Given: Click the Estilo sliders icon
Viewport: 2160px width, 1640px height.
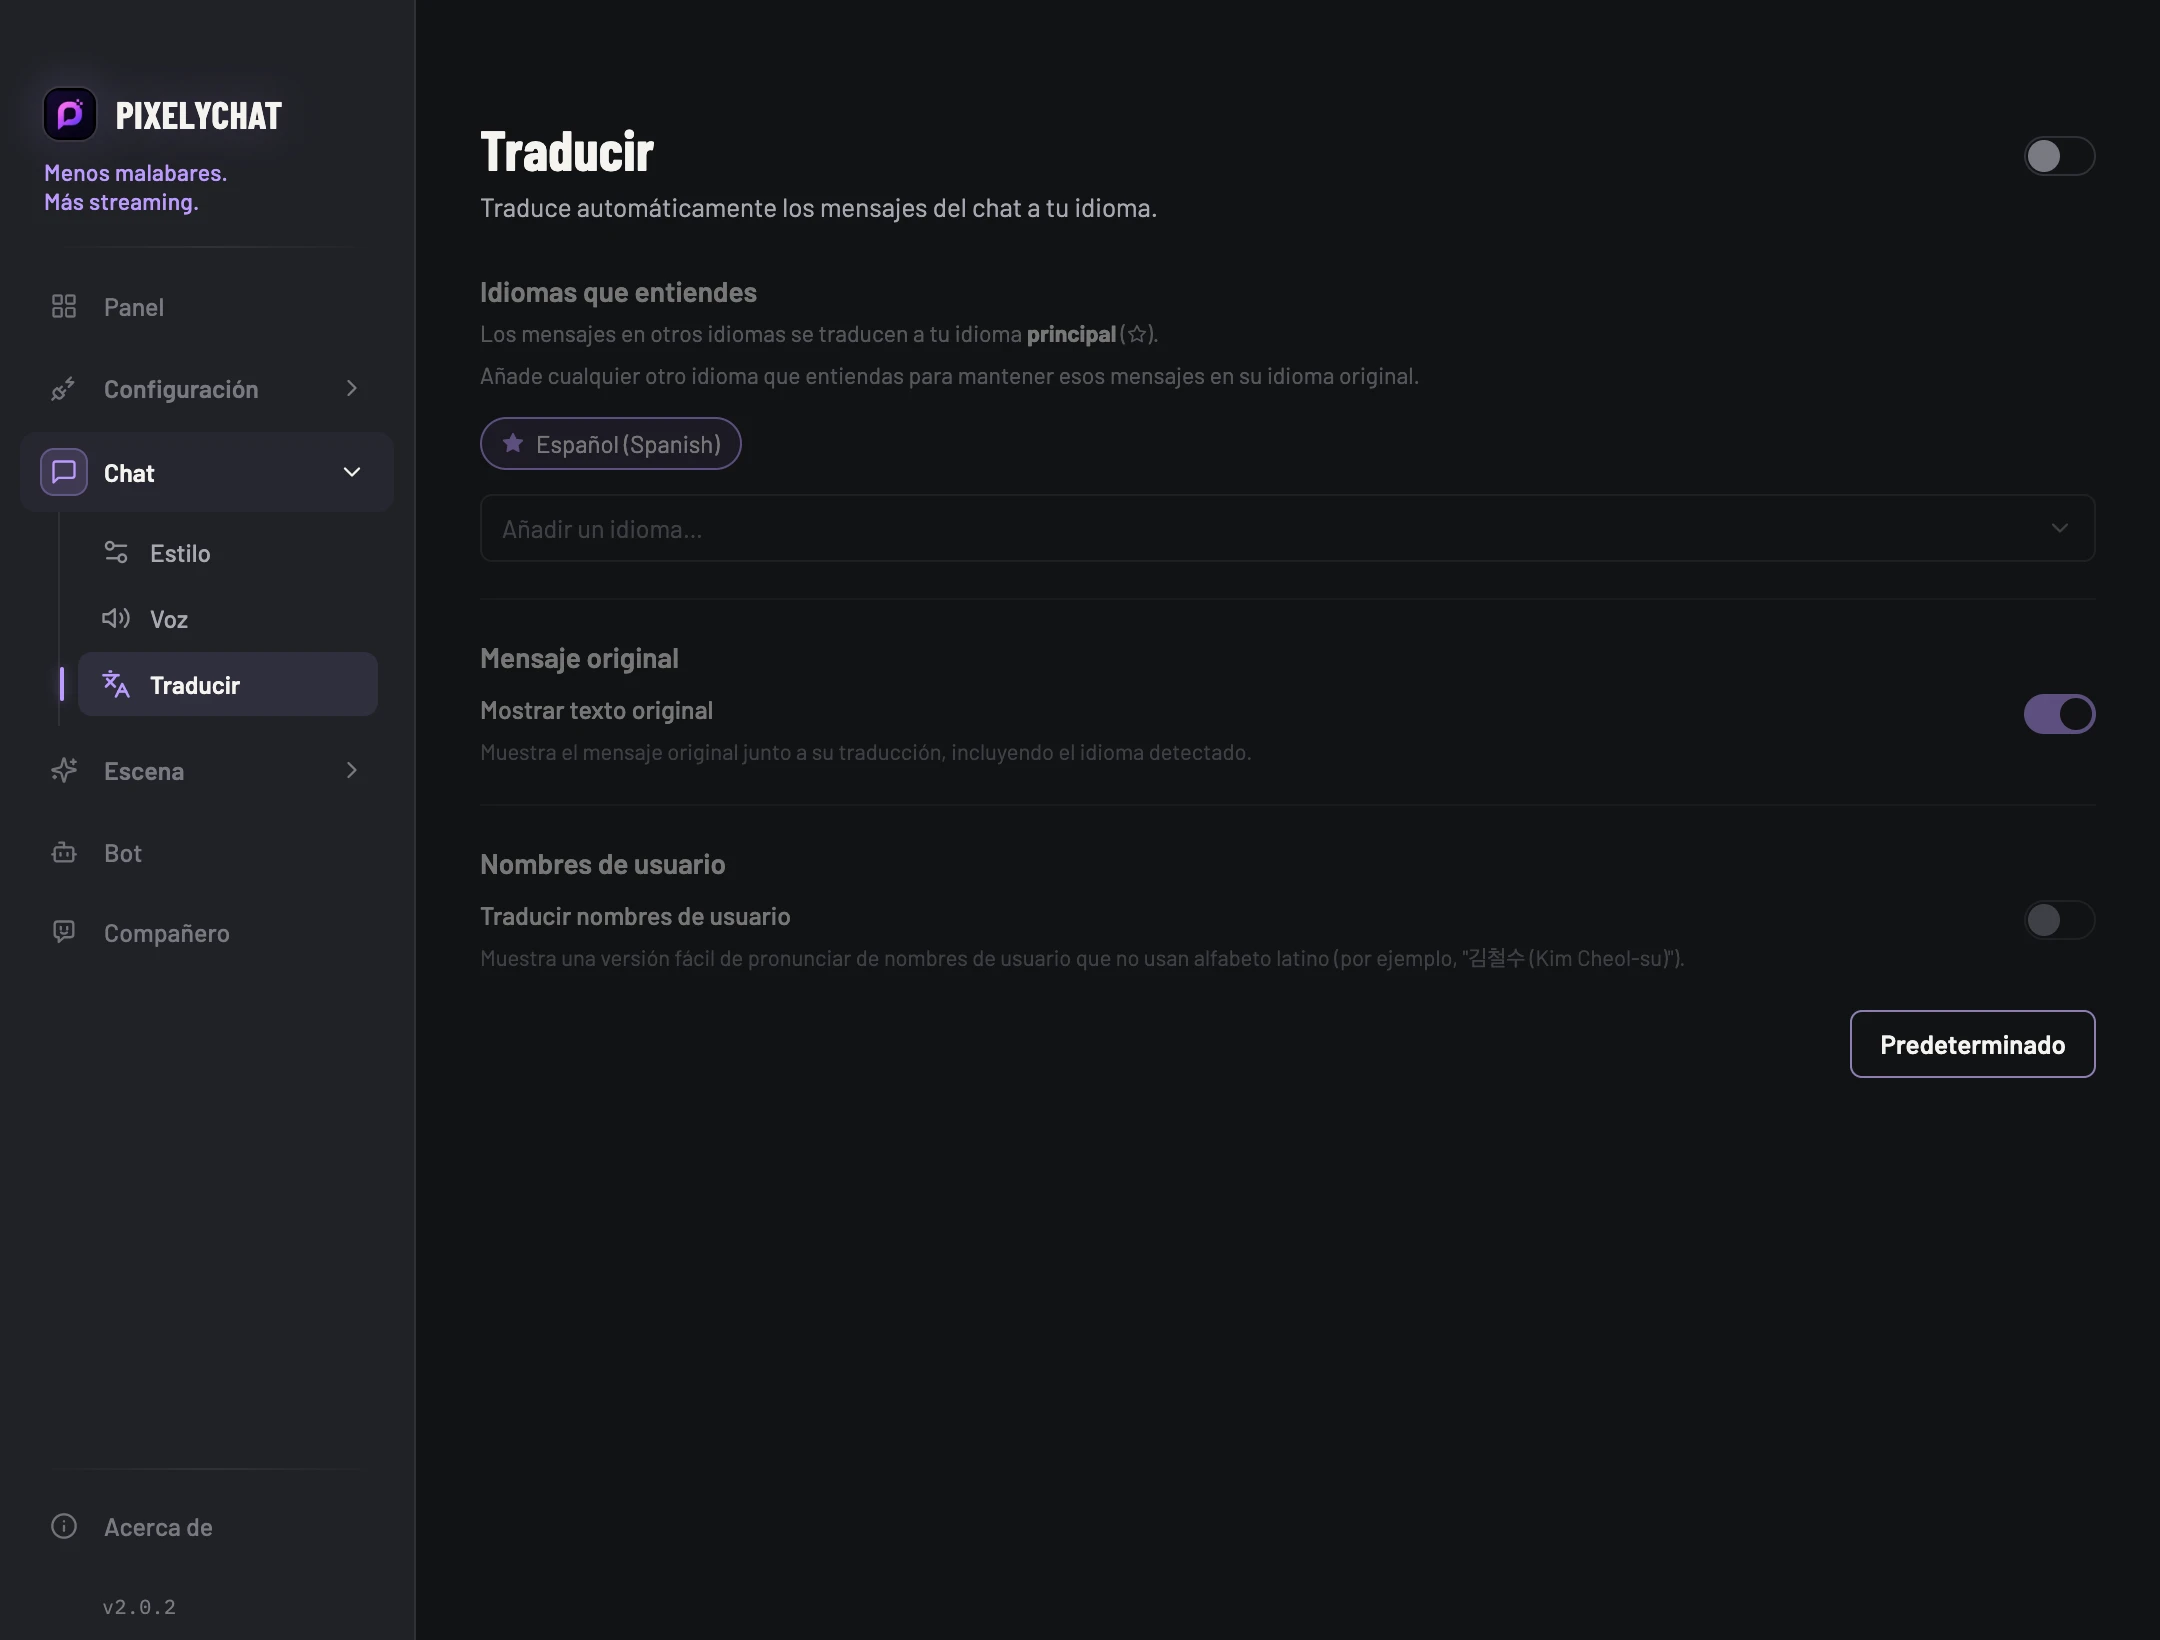Looking at the screenshot, I should [x=116, y=552].
